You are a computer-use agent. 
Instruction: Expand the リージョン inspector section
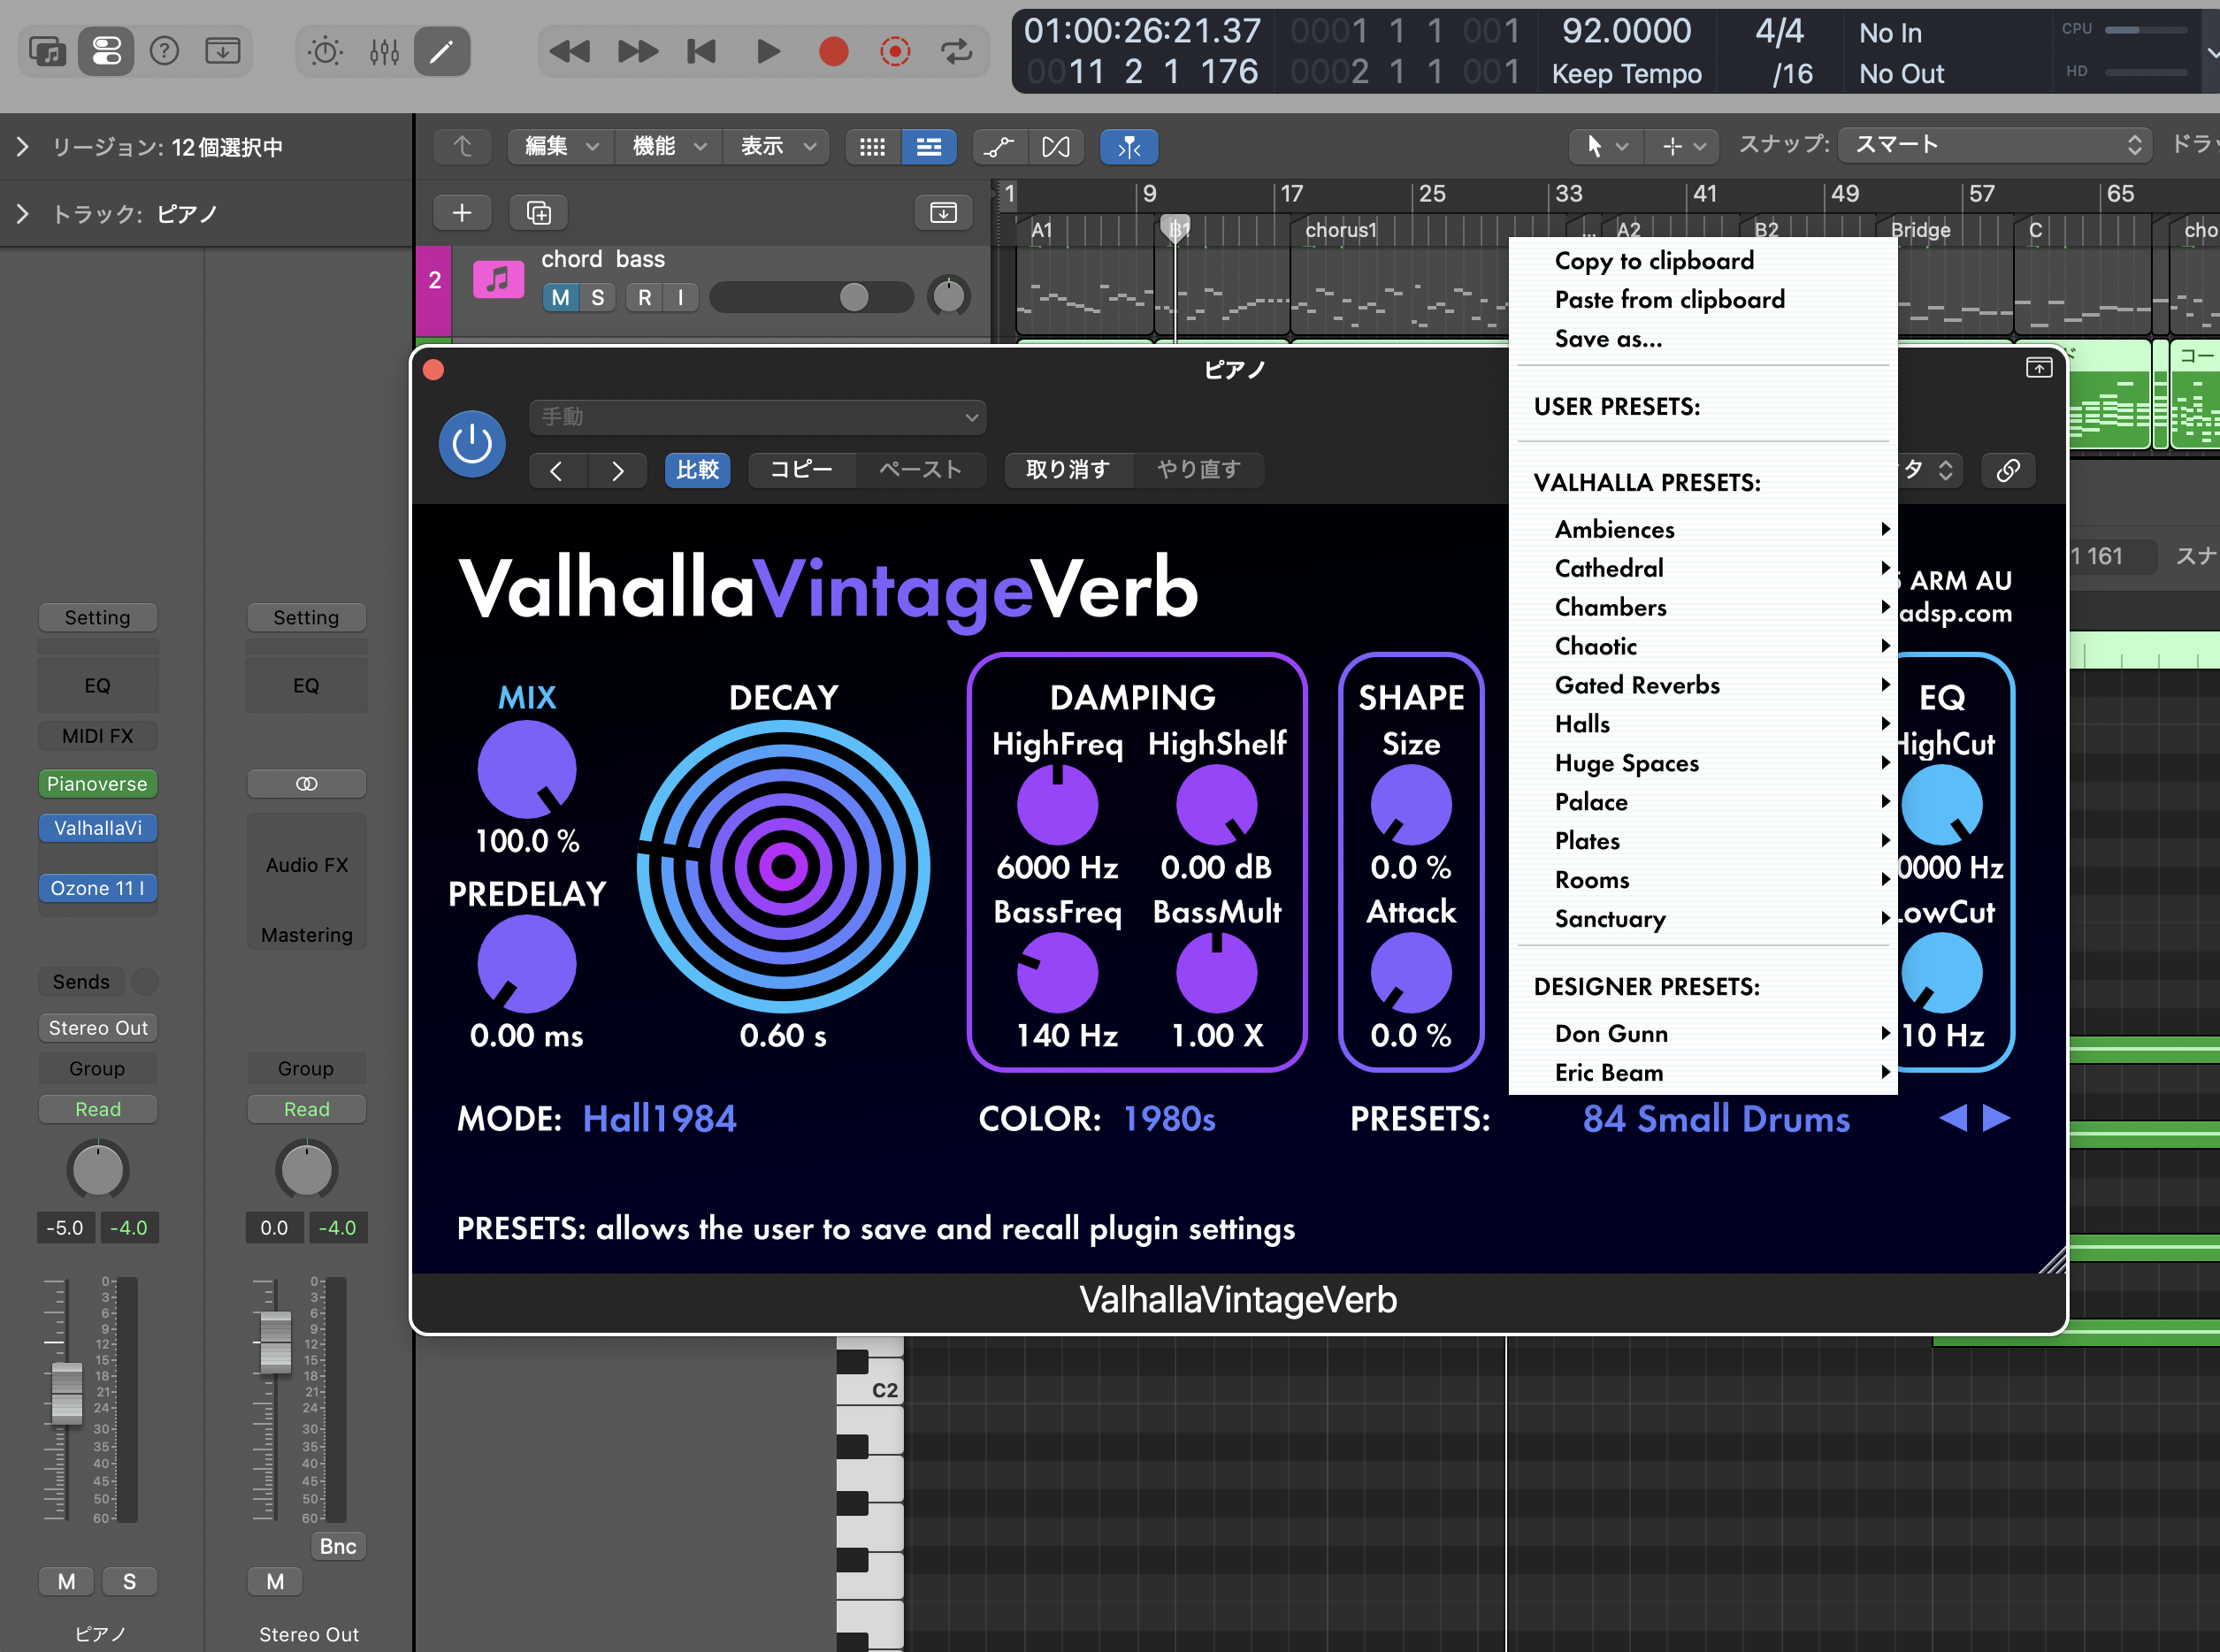point(22,147)
